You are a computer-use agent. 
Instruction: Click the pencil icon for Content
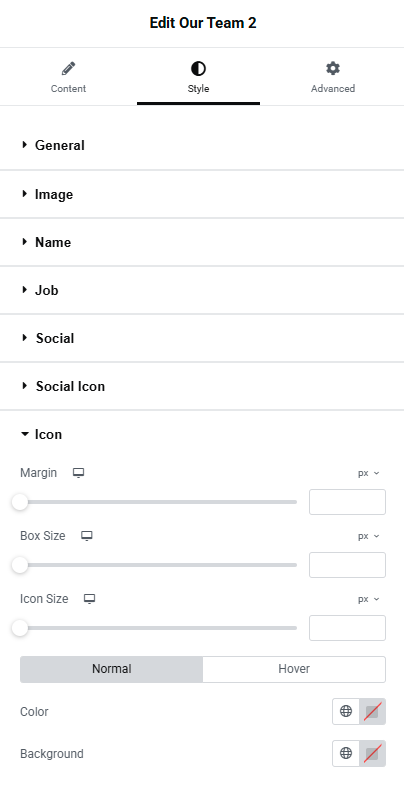pyautogui.click(x=69, y=68)
